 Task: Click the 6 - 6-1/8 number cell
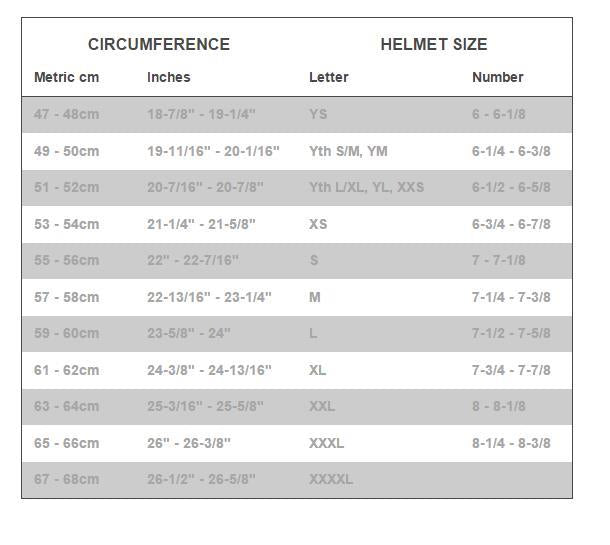click(499, 114)
